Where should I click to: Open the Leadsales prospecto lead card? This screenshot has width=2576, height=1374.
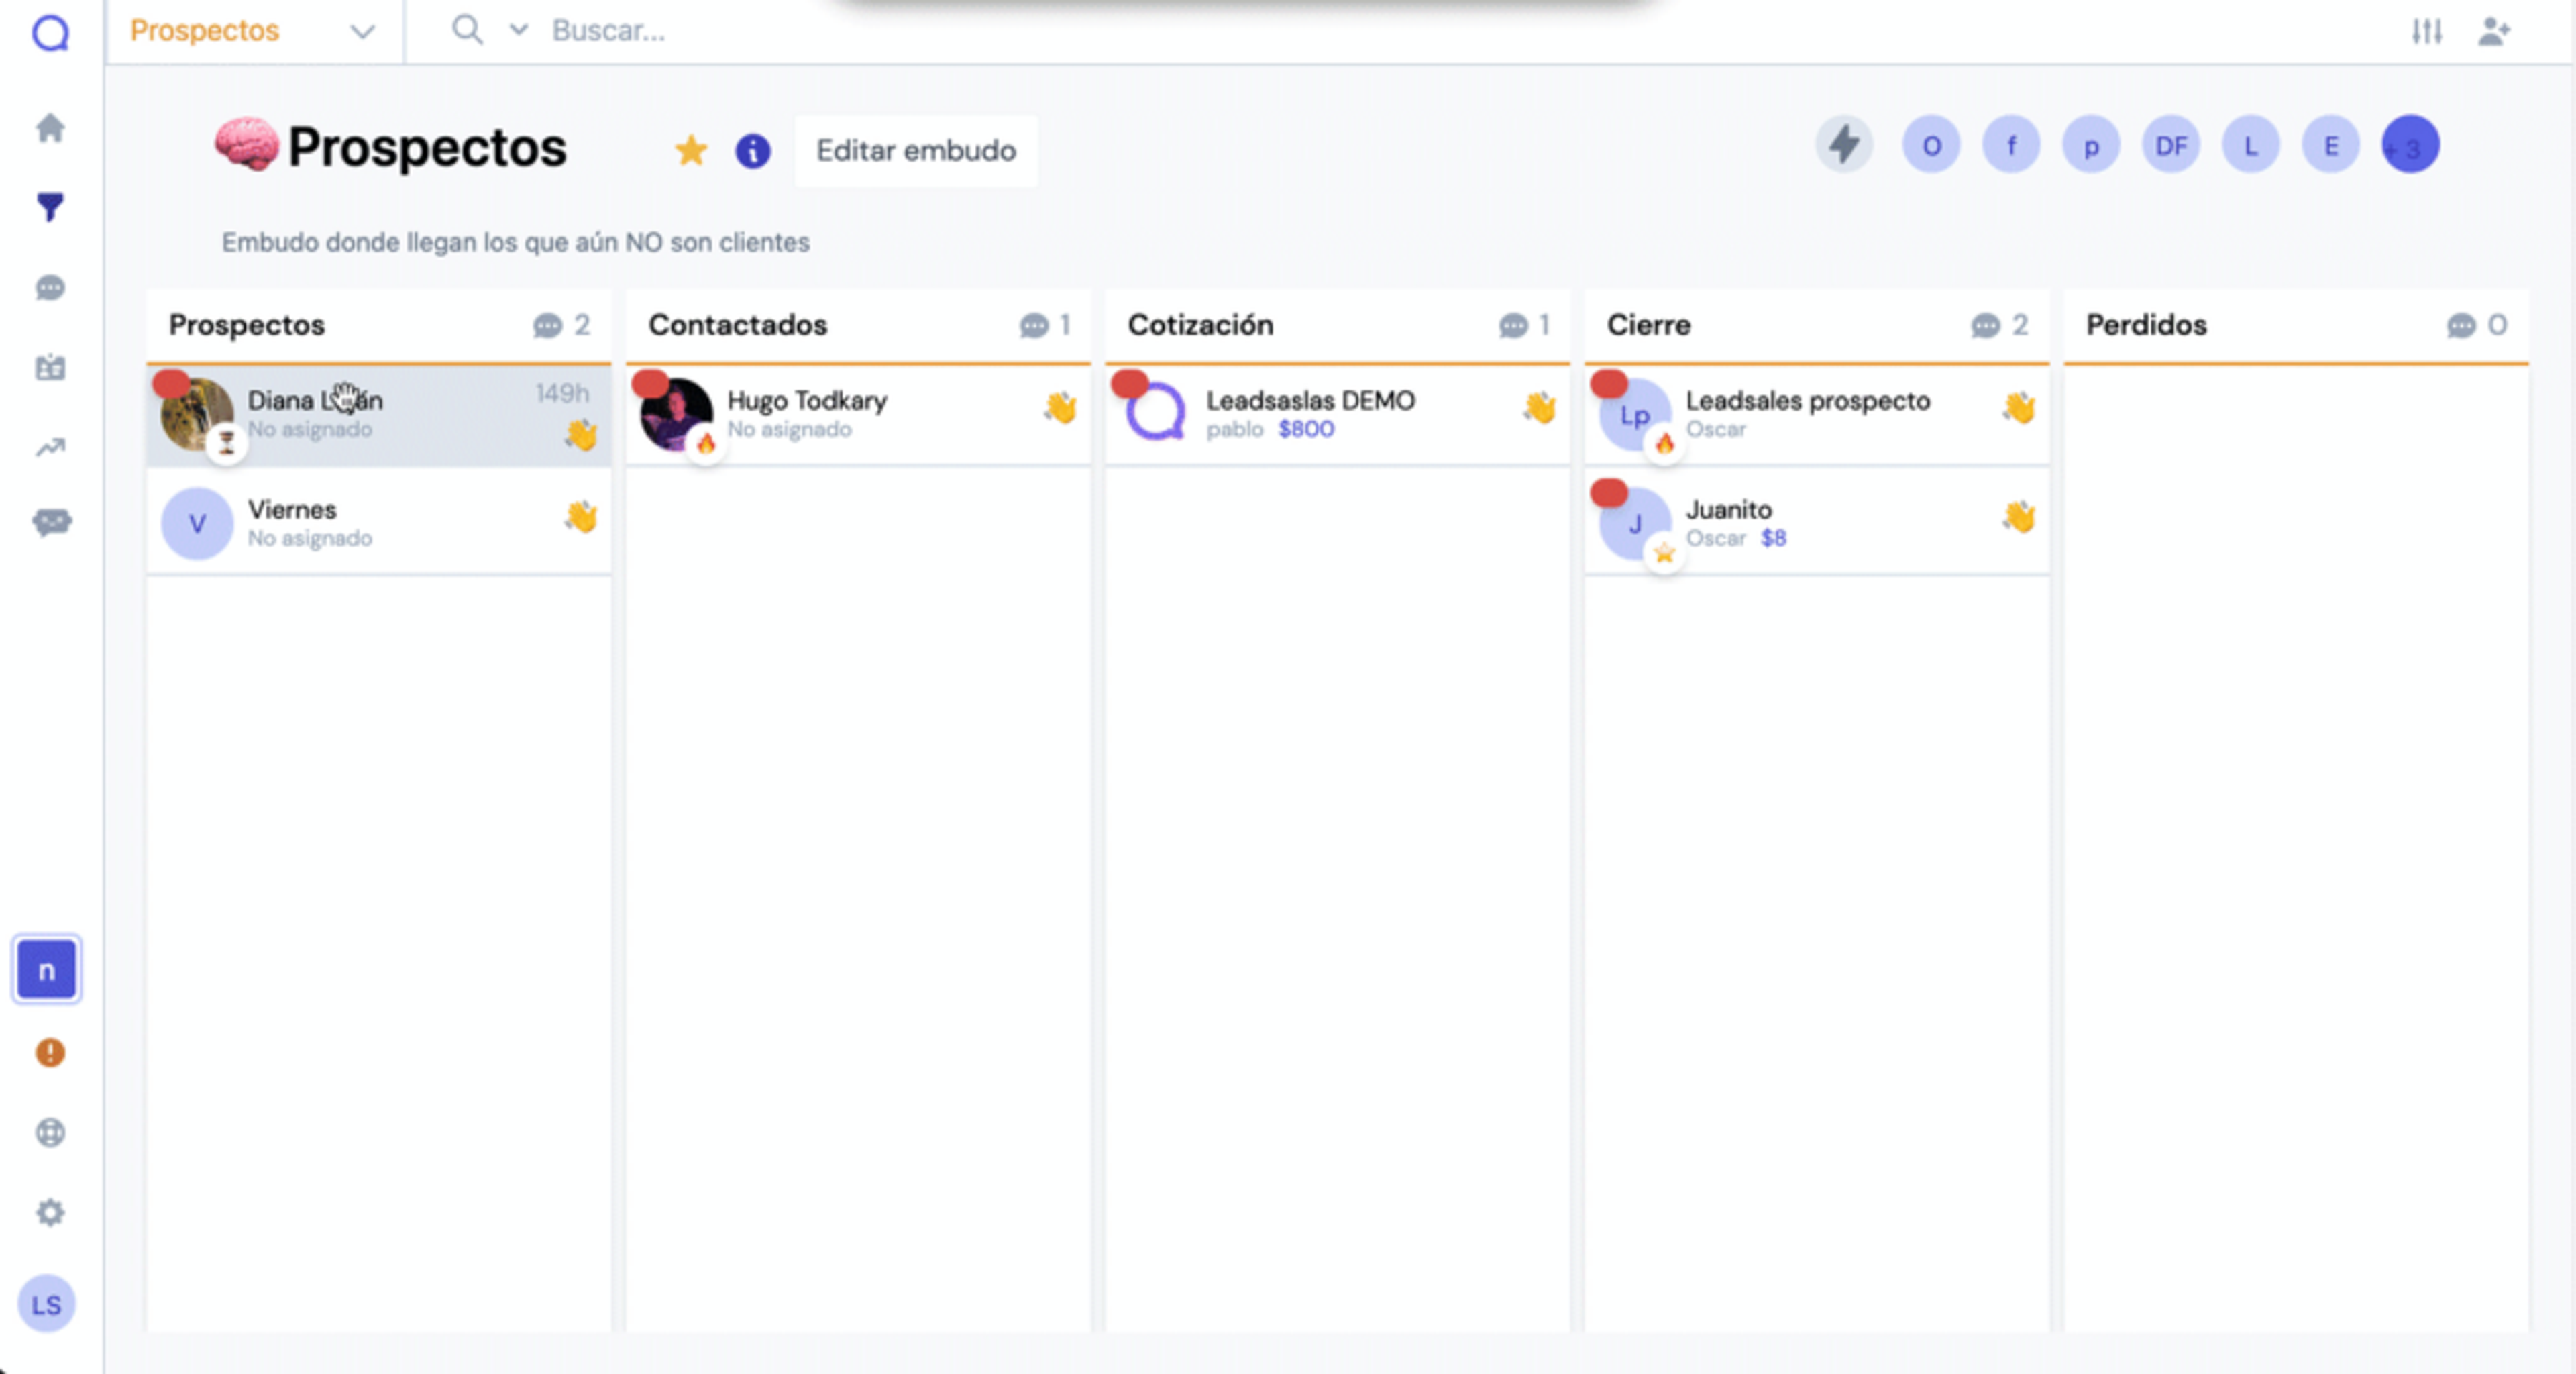pyautogui.click(x=1817, y=415)
